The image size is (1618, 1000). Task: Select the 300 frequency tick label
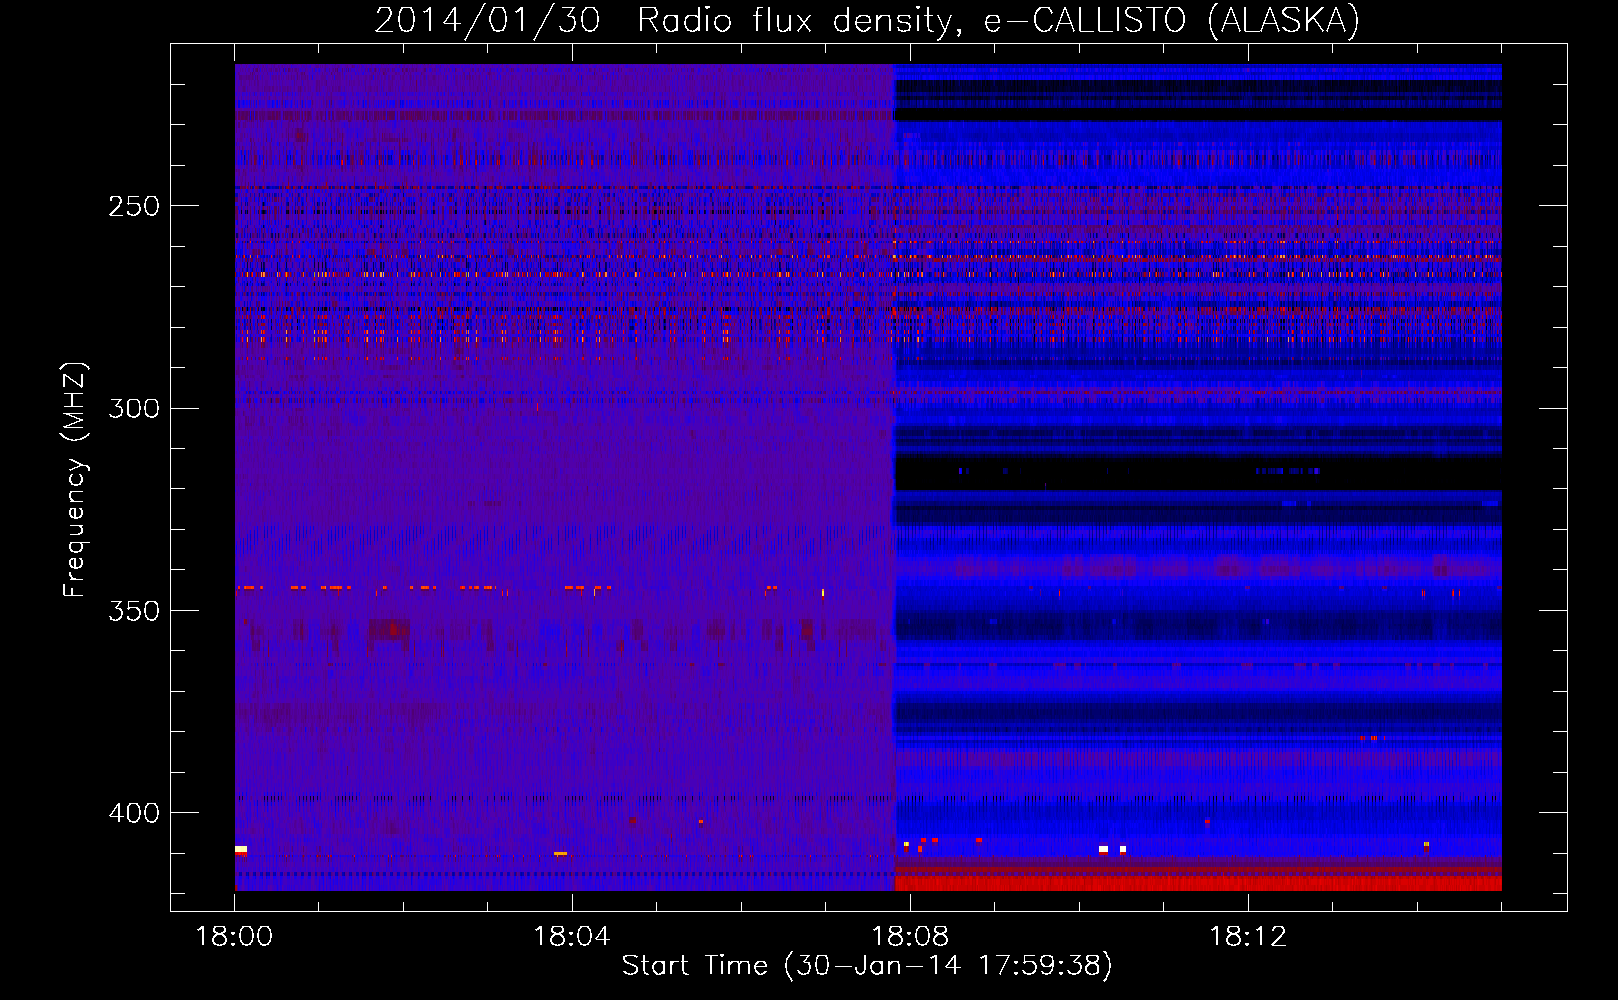(134, 408)
